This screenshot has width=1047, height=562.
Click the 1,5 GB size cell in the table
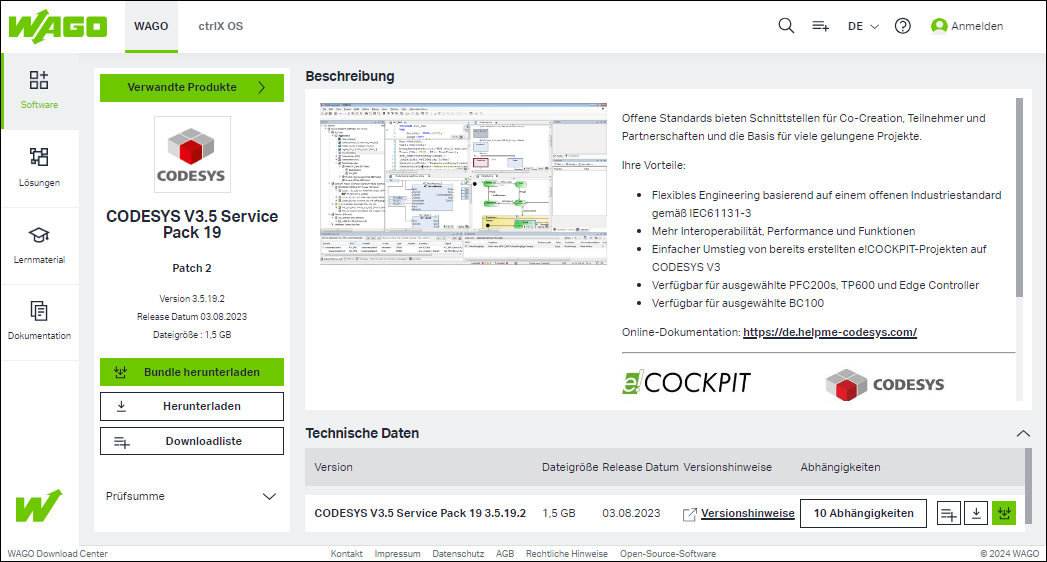click(x=559, y=513)
